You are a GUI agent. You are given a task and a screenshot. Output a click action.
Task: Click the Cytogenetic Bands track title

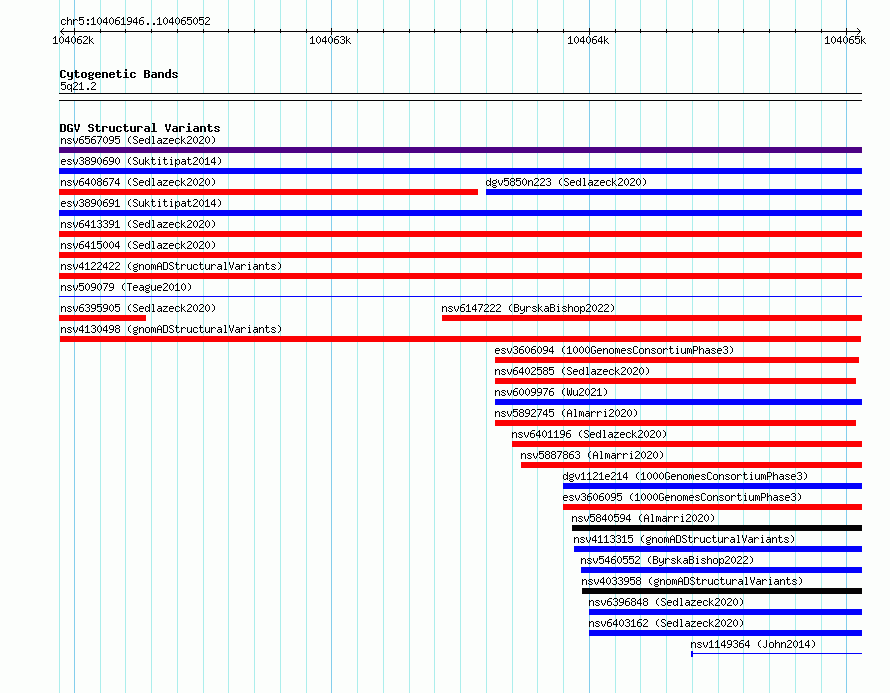coord(119,74)
